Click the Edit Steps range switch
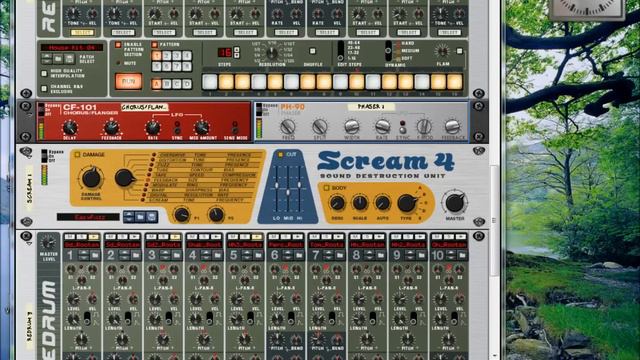This screenshot has height=360, width=640. (x=340, y=51)
